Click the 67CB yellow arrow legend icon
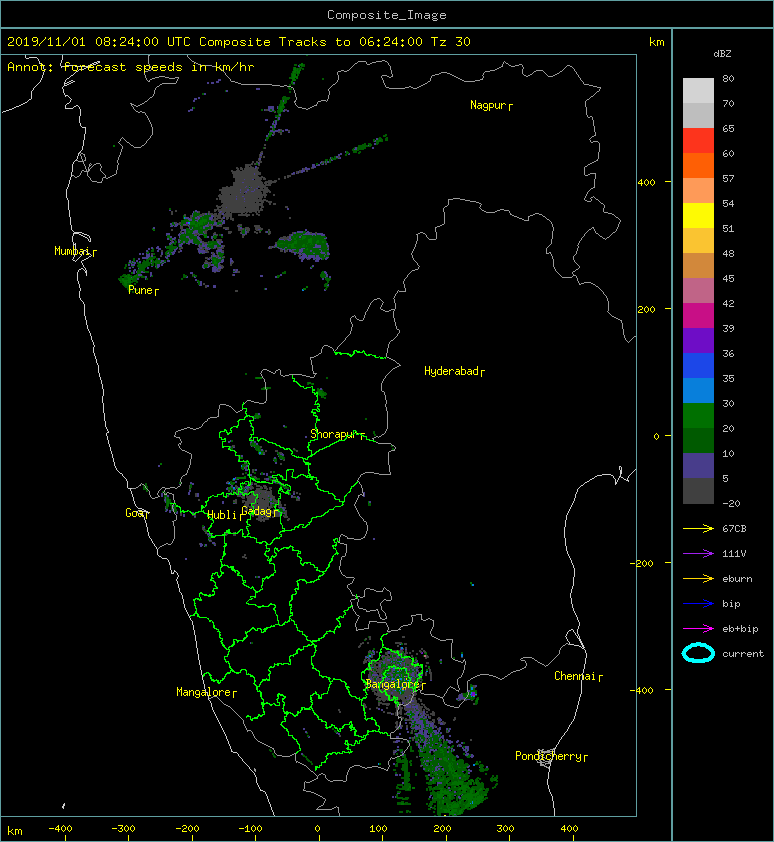Screen dimensions: 774x842 (698, 529)
